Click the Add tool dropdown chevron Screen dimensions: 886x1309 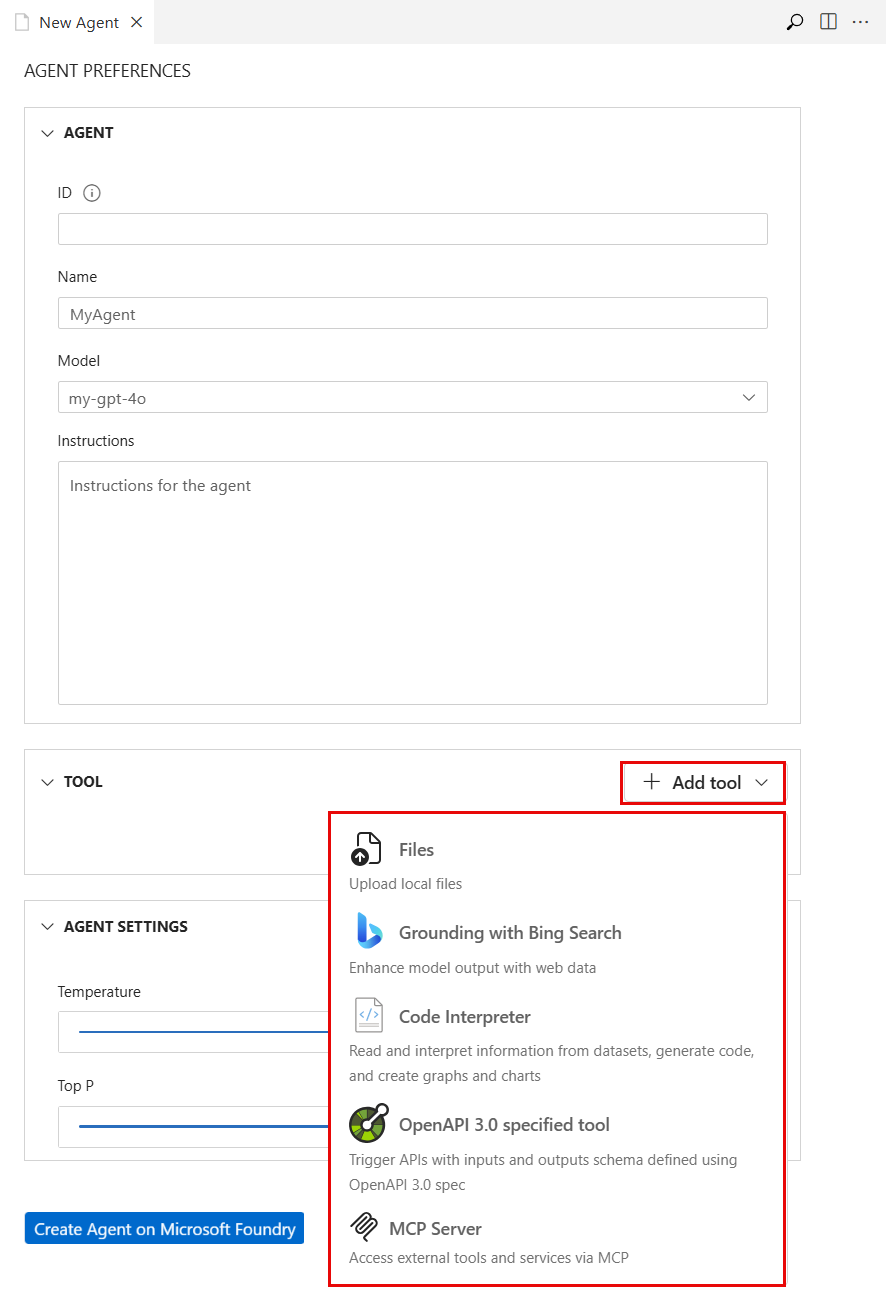point(762,782)
